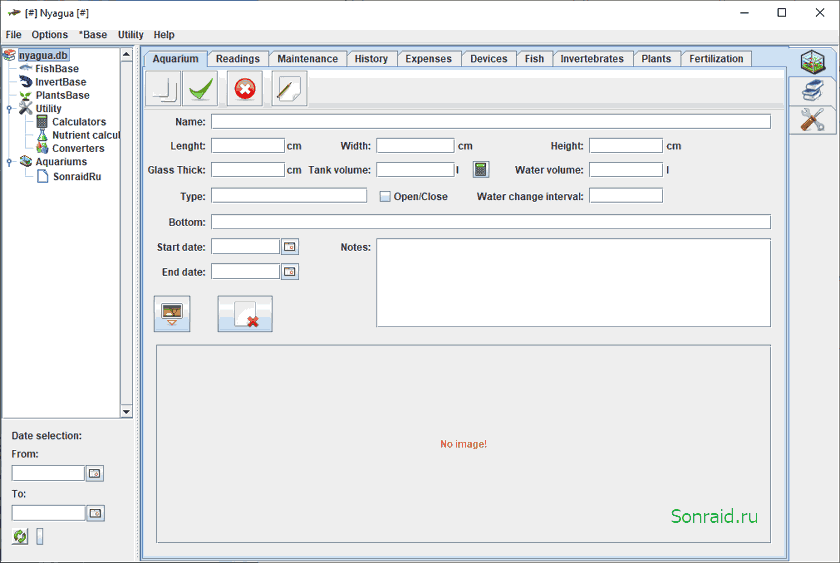Open the *Base menu

(x=93, y=35)
